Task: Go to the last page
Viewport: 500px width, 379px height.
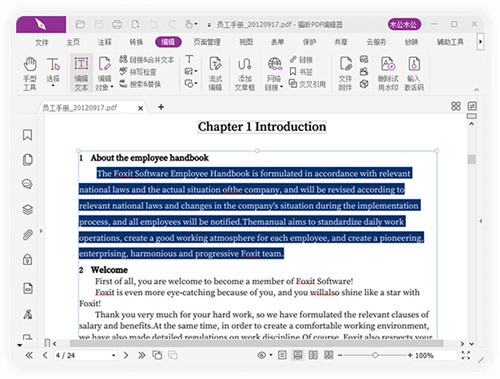Action: click(x=142, y=355)
